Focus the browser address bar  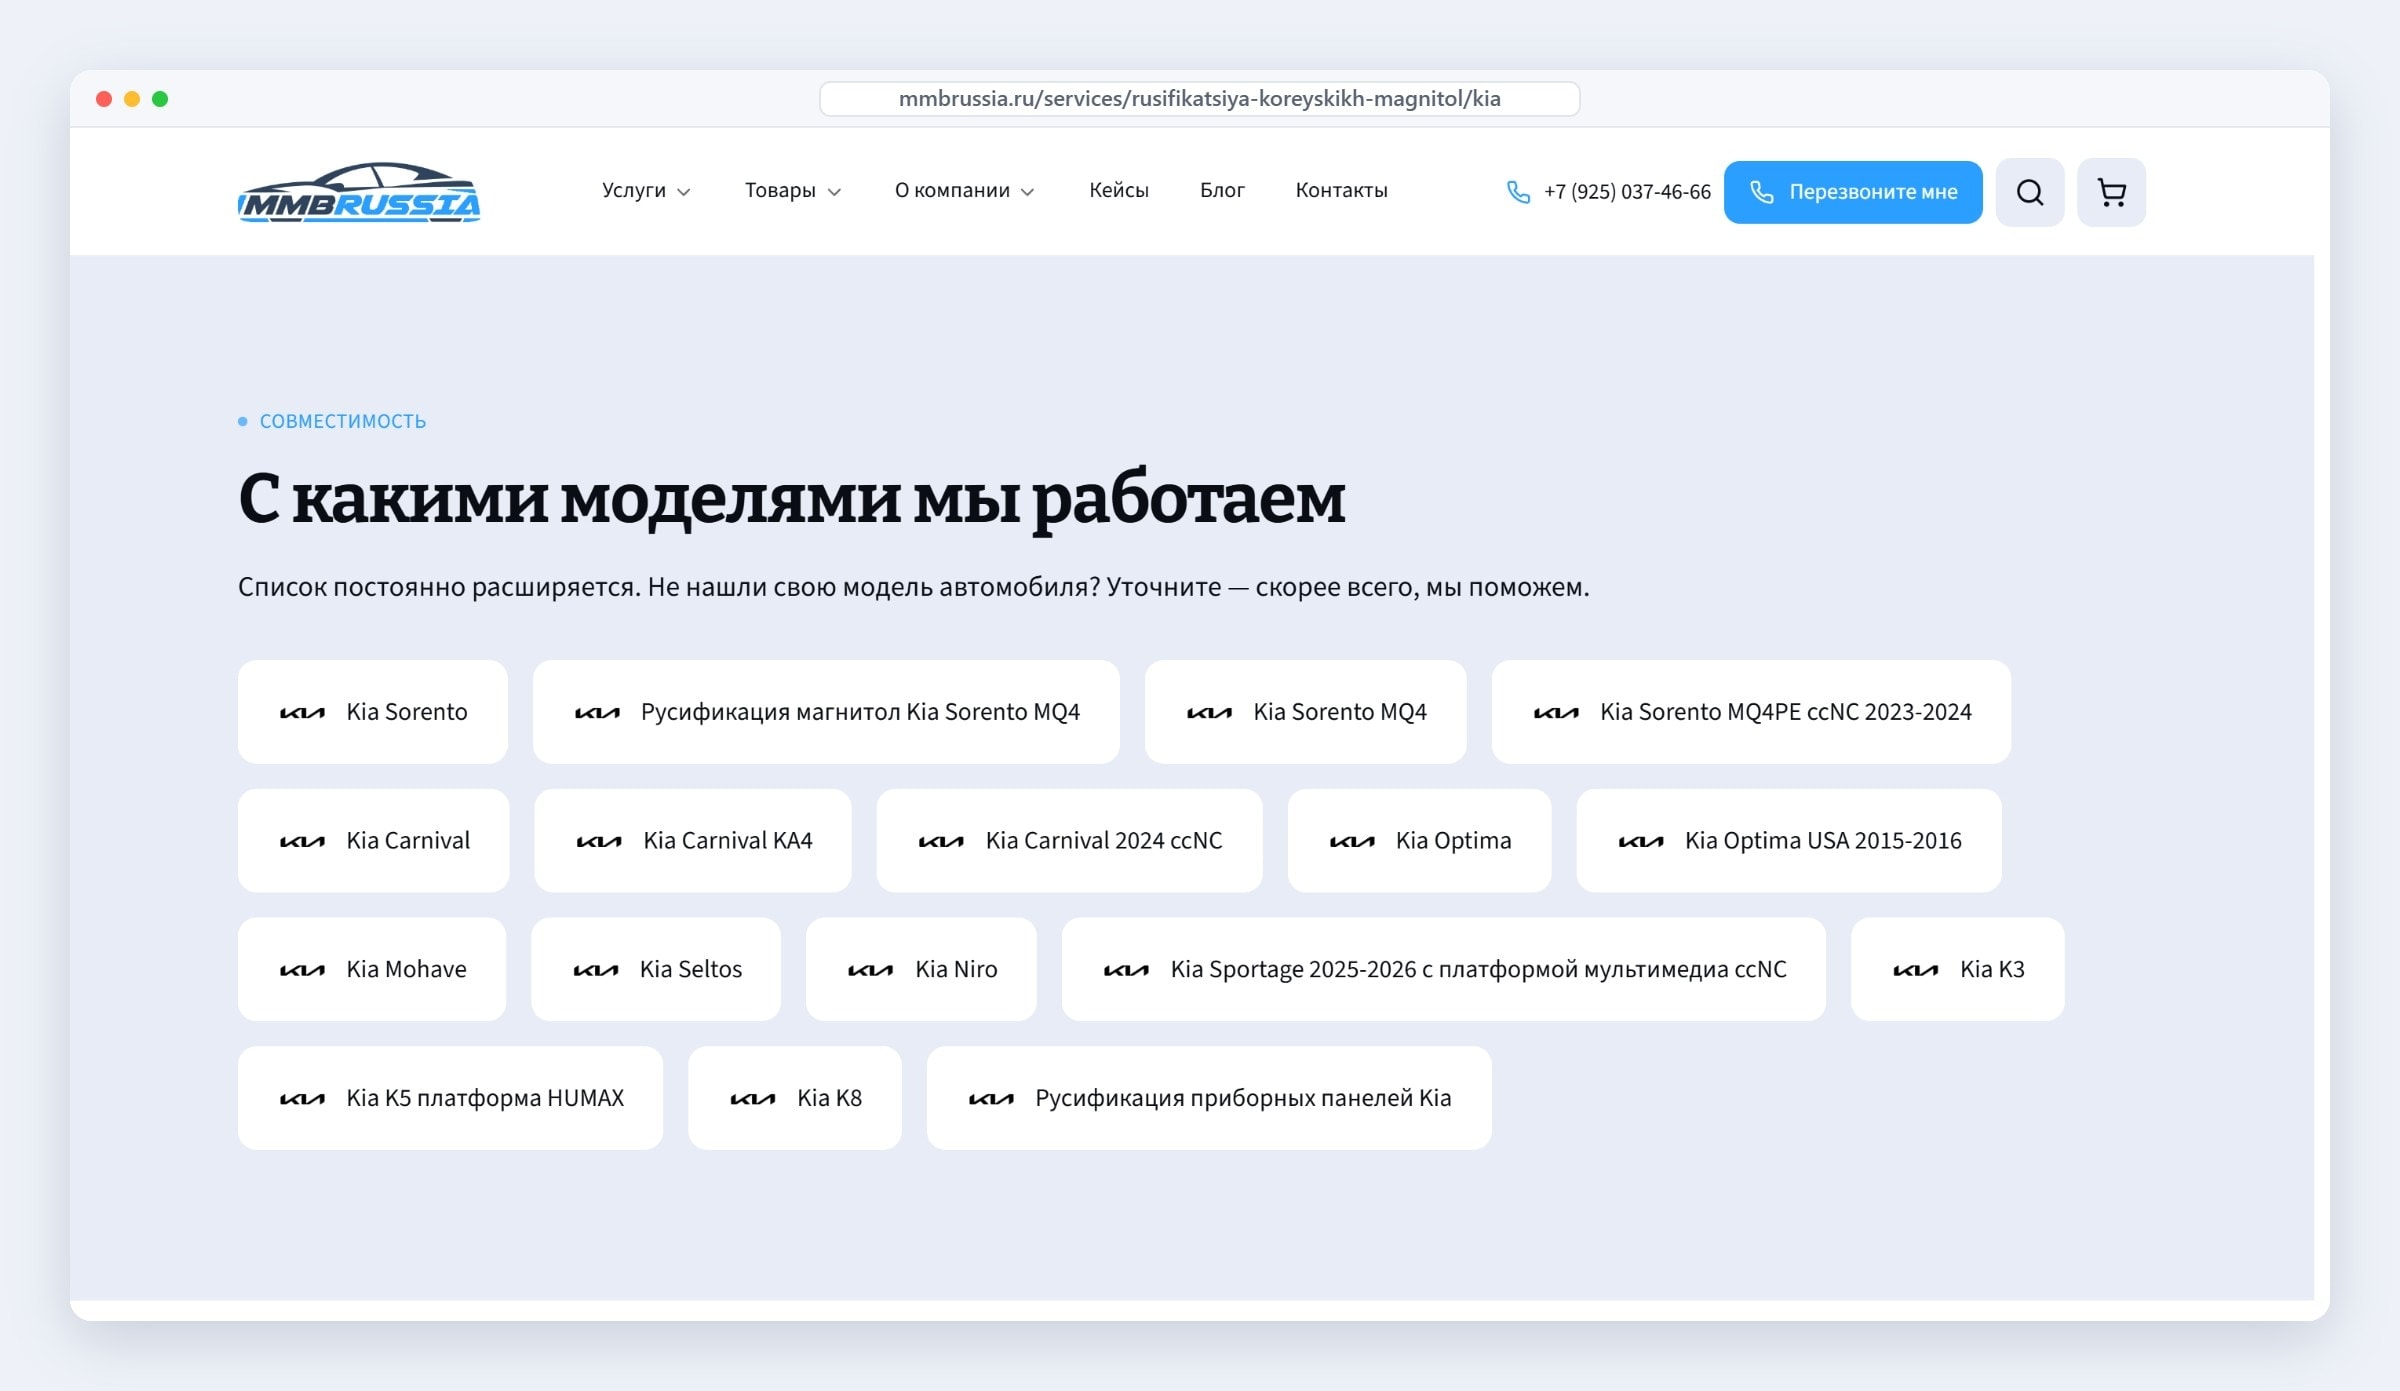(x=1199, y=99)
